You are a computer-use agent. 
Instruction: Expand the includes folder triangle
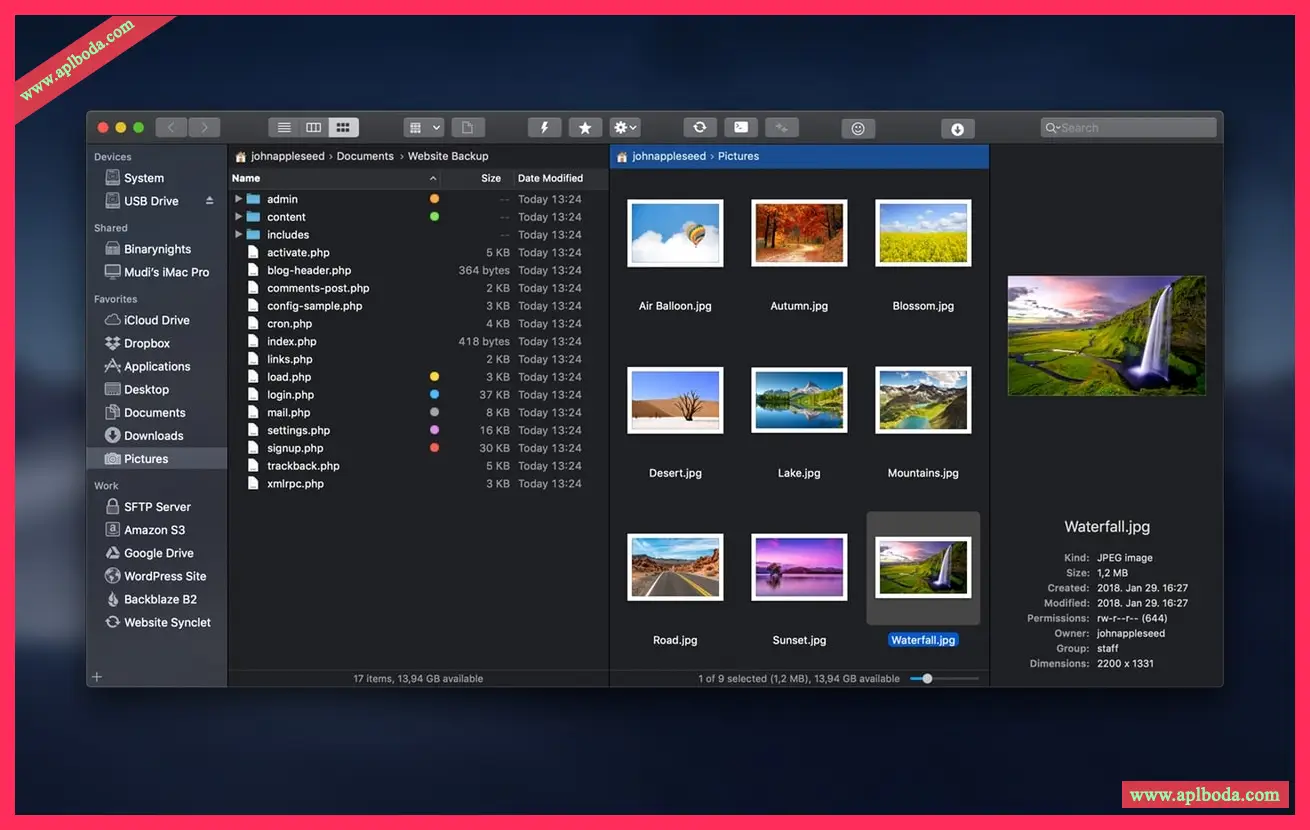tap(238, 235)
